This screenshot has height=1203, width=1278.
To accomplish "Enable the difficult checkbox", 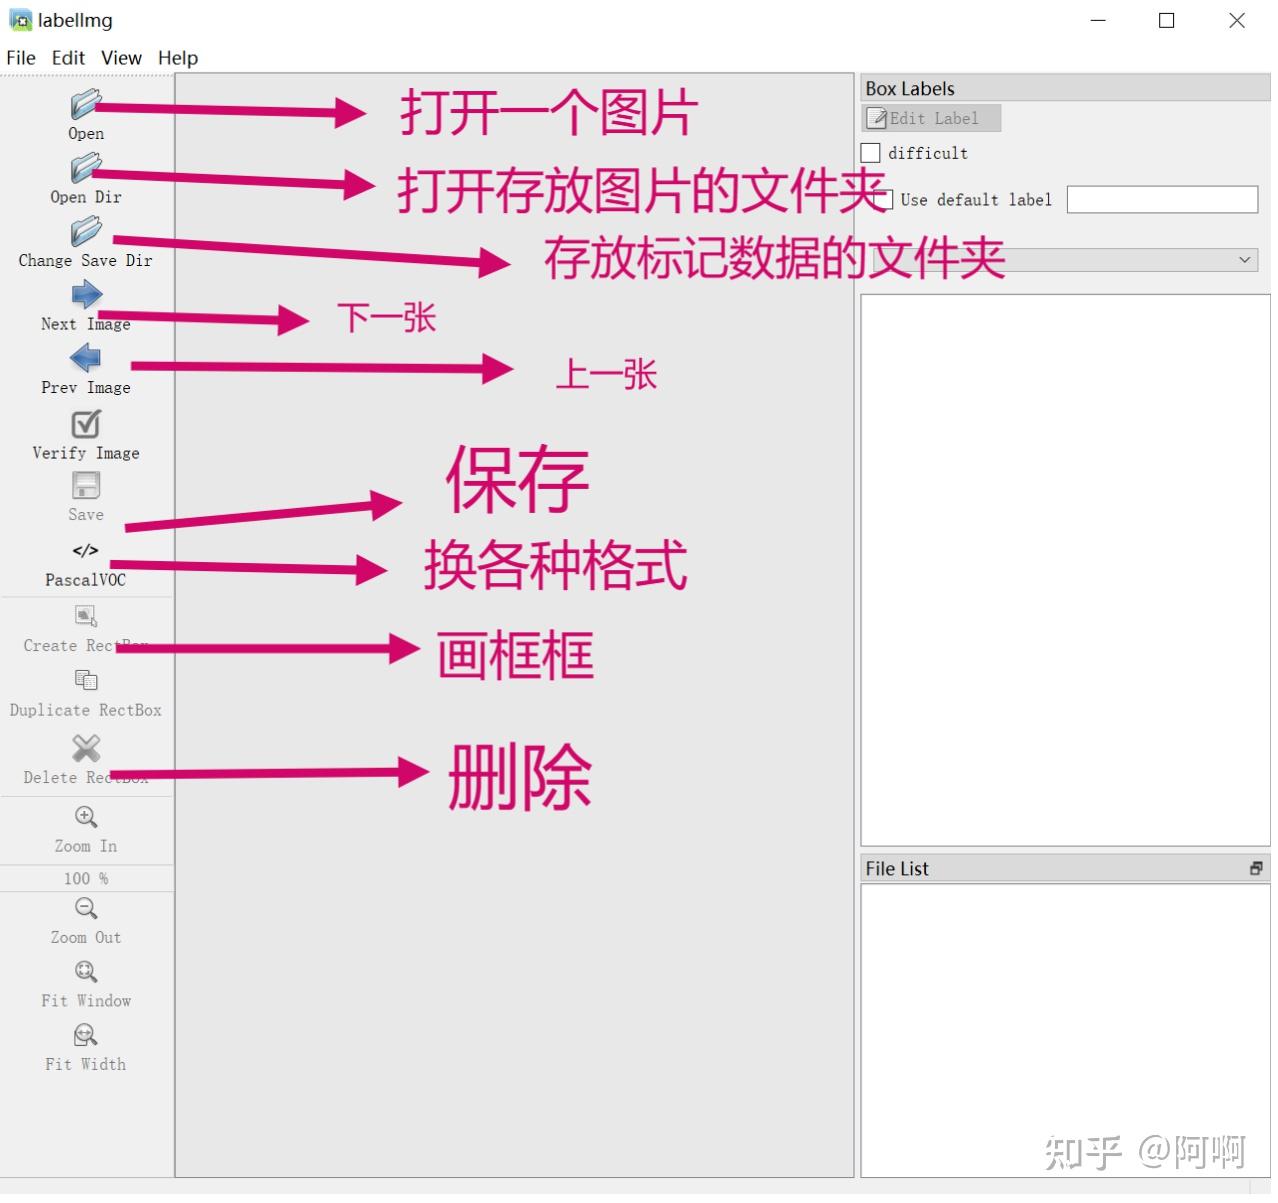I will (871, 153).
